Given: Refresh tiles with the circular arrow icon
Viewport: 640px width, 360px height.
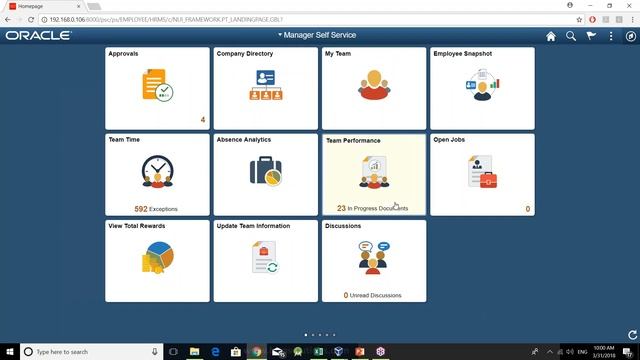Looking at the screenshot, I should tap(632, 335).
